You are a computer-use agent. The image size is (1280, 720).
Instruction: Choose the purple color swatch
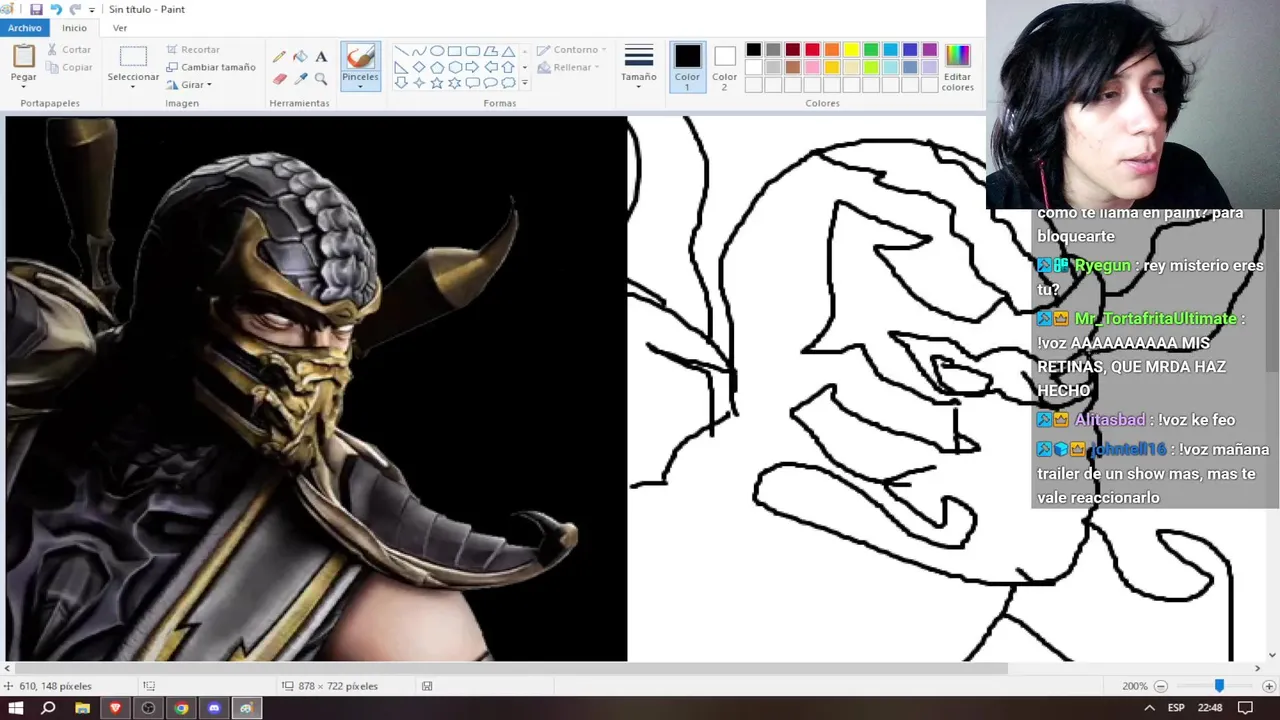pos(930,50)
